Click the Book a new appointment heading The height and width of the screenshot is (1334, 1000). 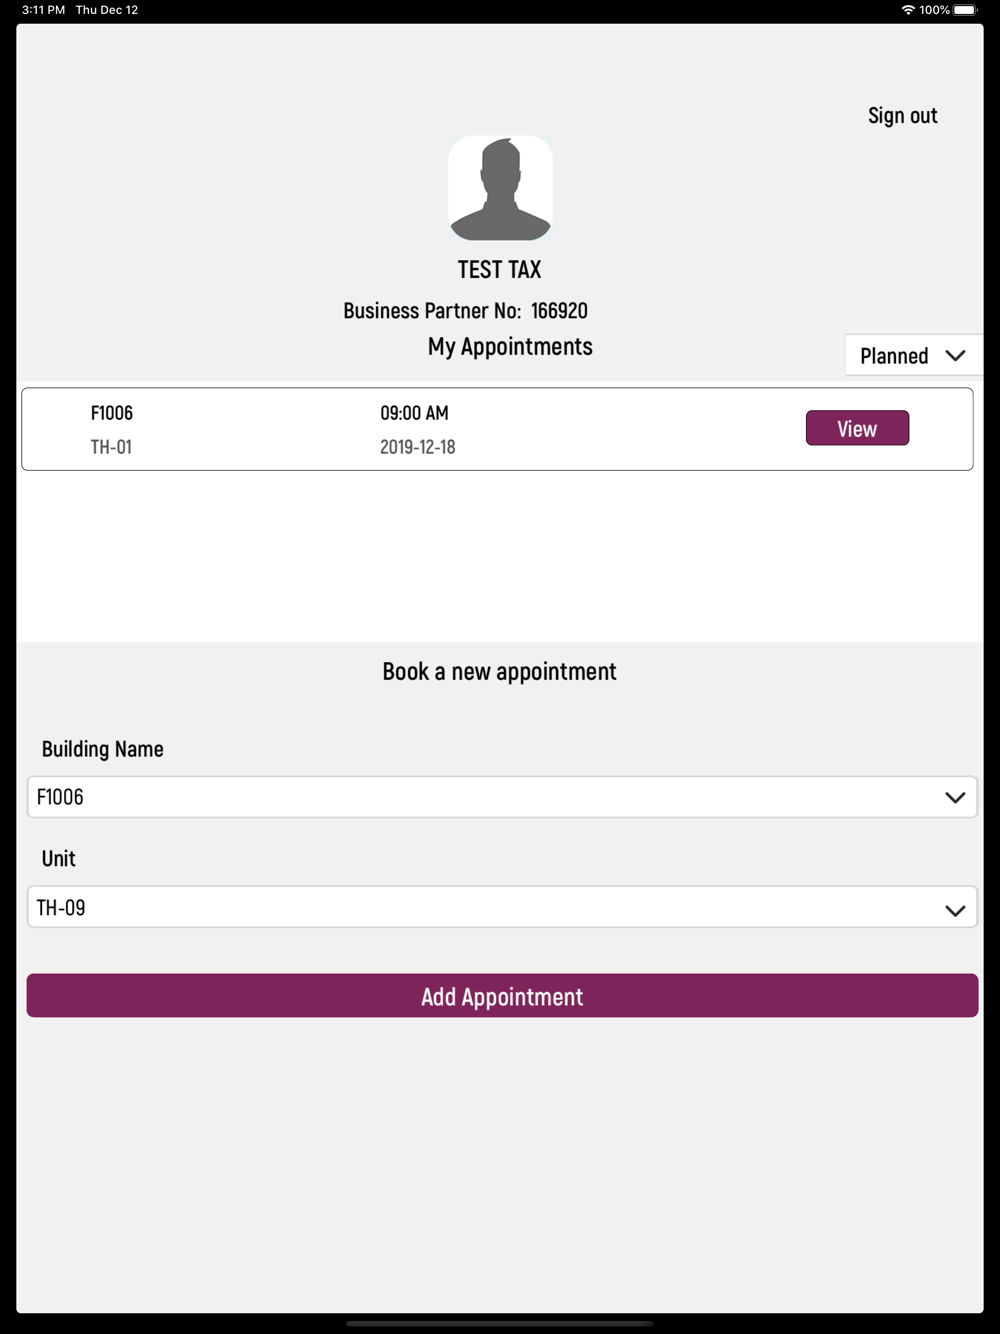pos(499,672)
